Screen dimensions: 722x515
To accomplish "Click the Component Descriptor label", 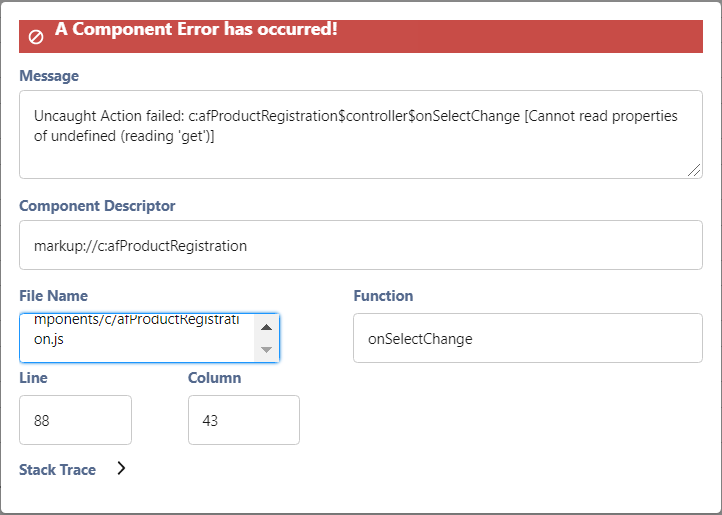I will pyautogui.click(x=97, y=206).
